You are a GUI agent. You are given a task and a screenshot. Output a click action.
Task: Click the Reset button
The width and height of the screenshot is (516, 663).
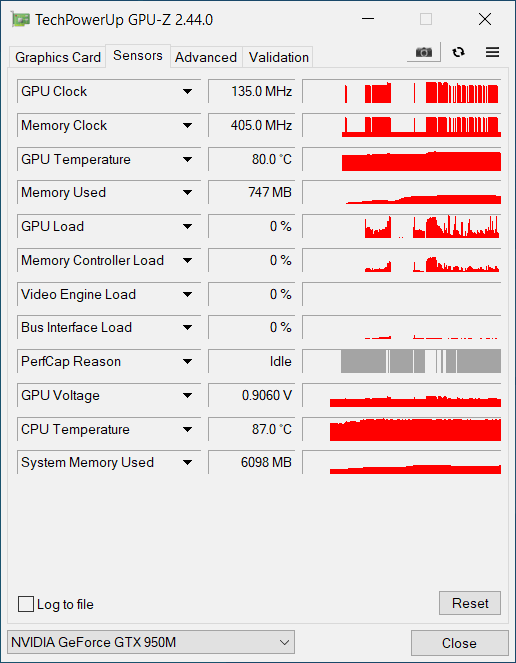click(470, 603)
